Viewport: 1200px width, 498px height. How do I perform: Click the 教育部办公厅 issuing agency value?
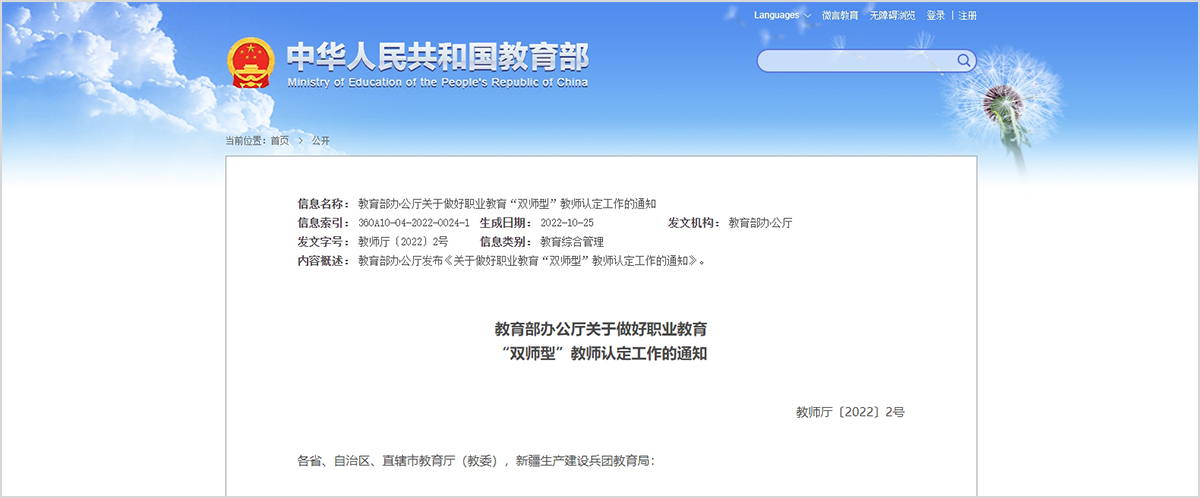(x=760, y=222)
